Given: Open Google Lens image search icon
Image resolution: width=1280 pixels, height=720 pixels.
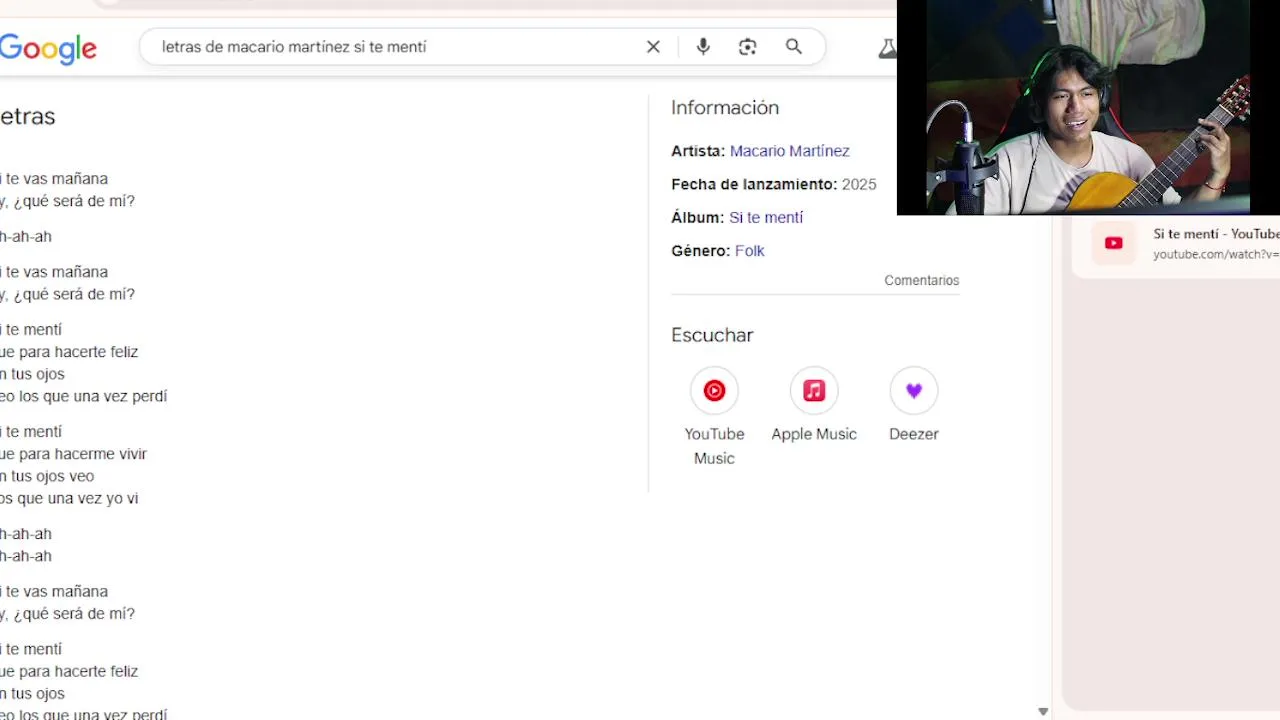Looking at the screenshot, I should click(748, 47).
